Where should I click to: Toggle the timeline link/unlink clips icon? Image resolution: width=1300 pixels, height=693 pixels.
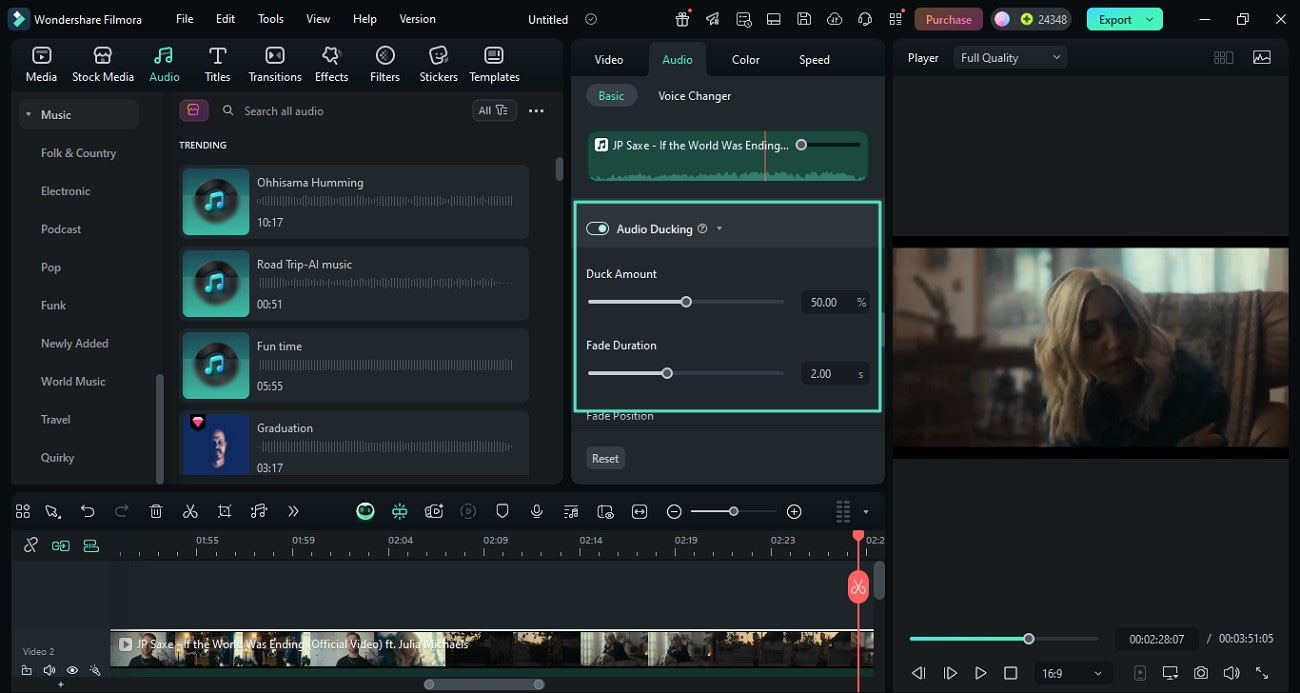pyautogui.click(x=31, y=545)
